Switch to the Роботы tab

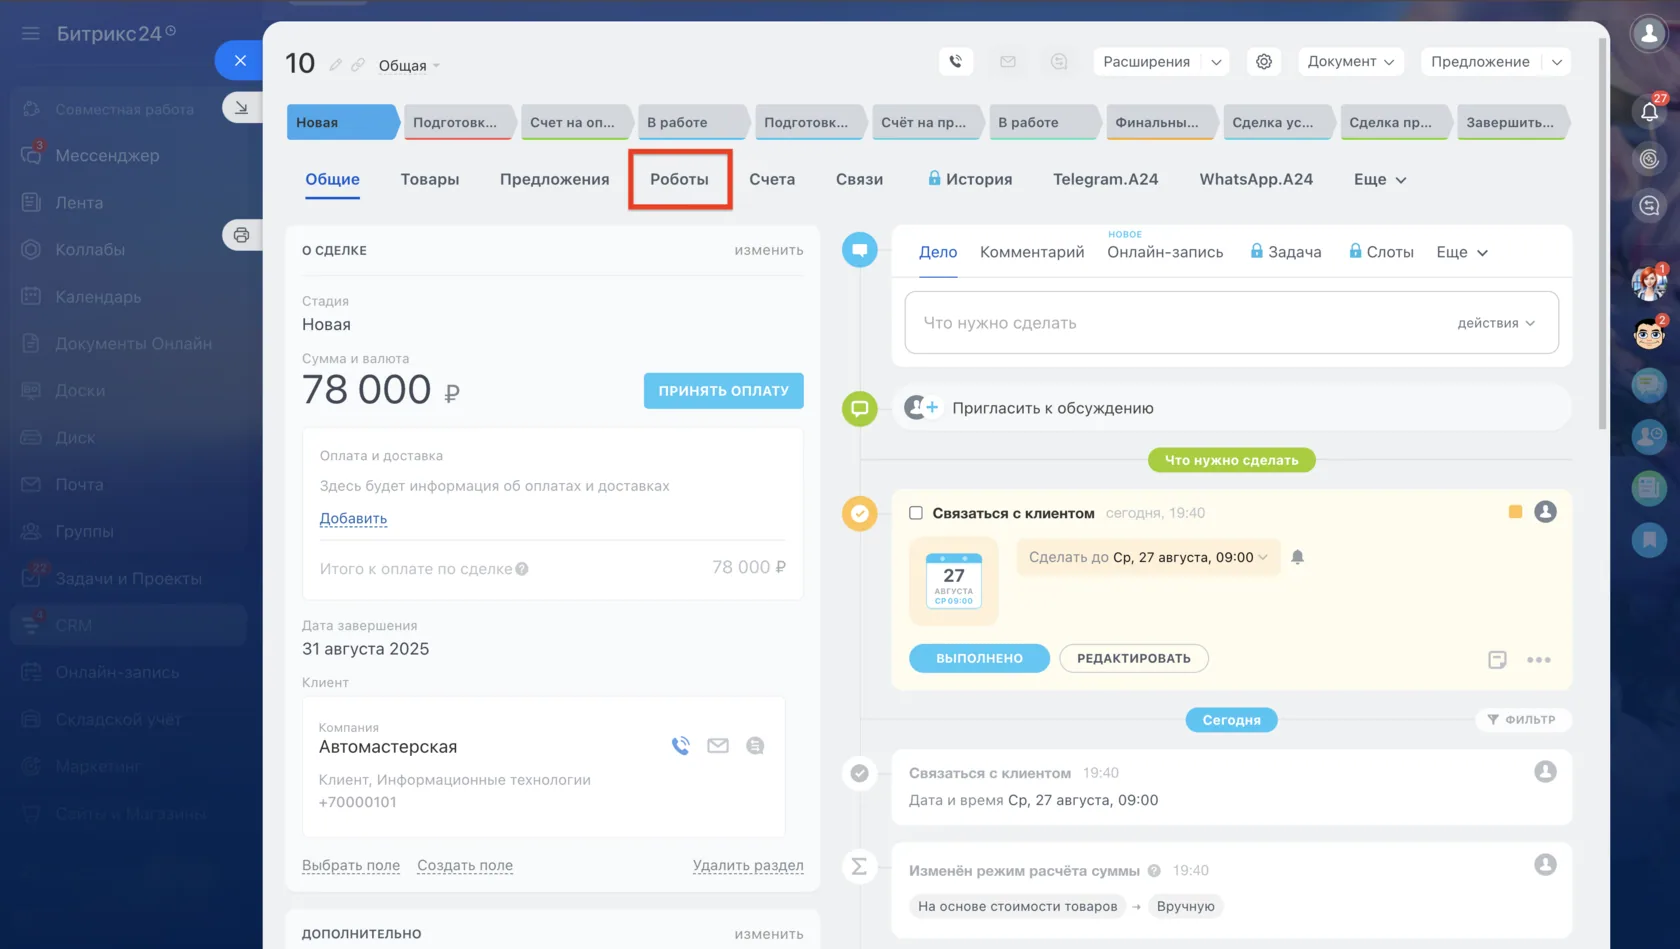[x=679, y=180]
